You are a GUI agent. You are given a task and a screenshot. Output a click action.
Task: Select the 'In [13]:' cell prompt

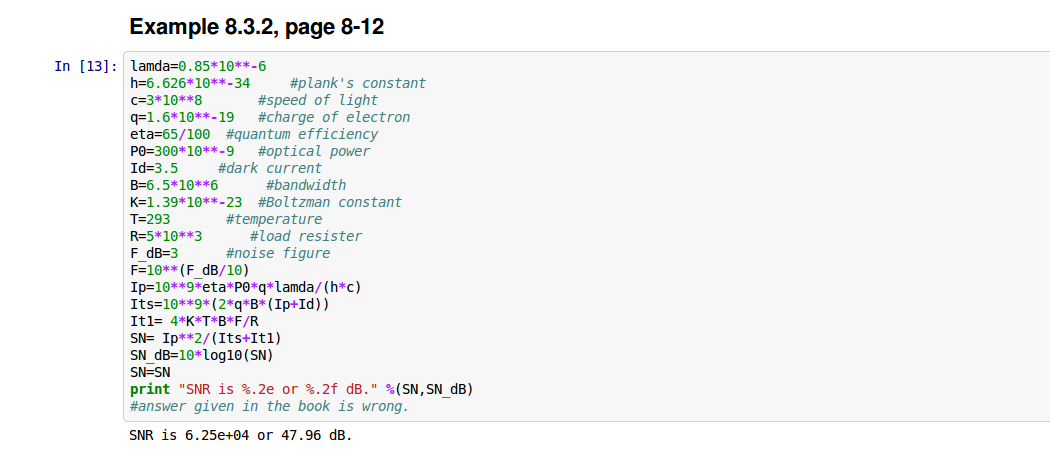85,67
